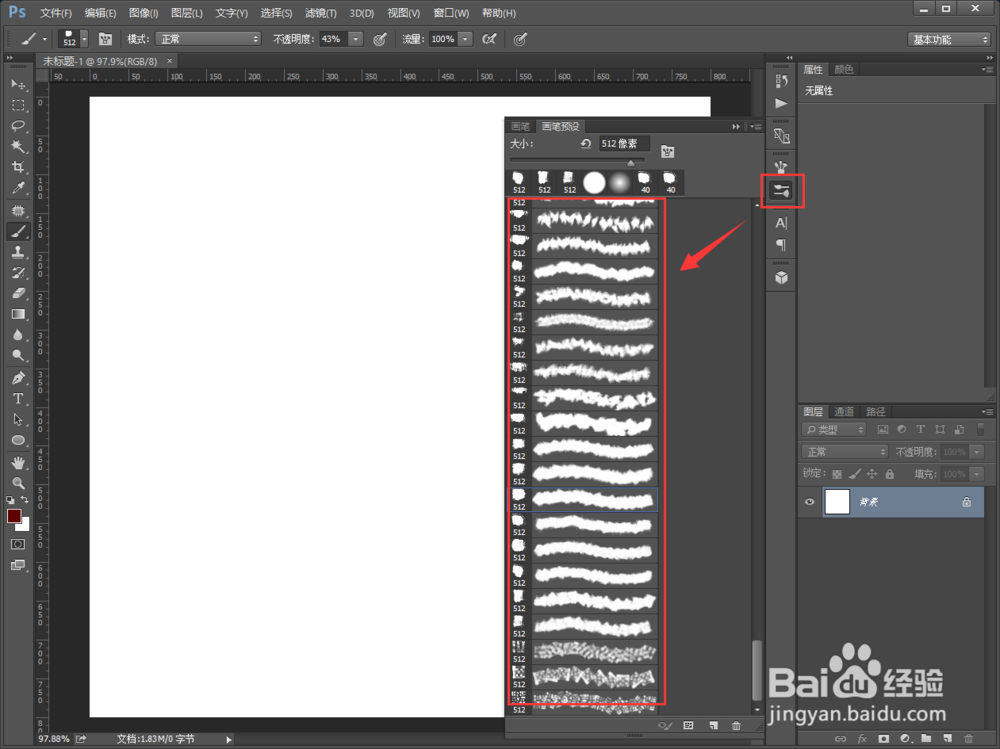Viewport: 1000px width, 749px height.
Task: Open the layer filter type dropdown
Action: click(x=834, y=429)
